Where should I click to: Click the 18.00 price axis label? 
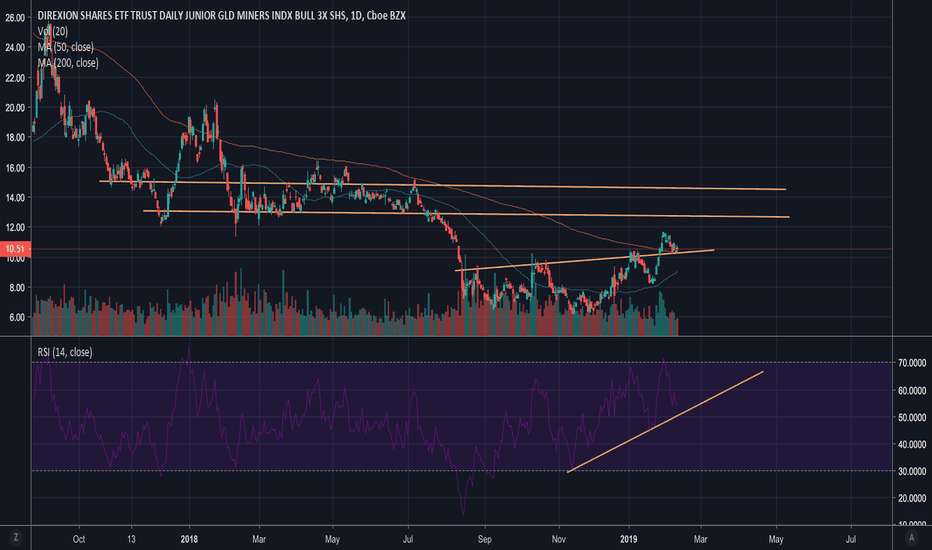point(15,137)
